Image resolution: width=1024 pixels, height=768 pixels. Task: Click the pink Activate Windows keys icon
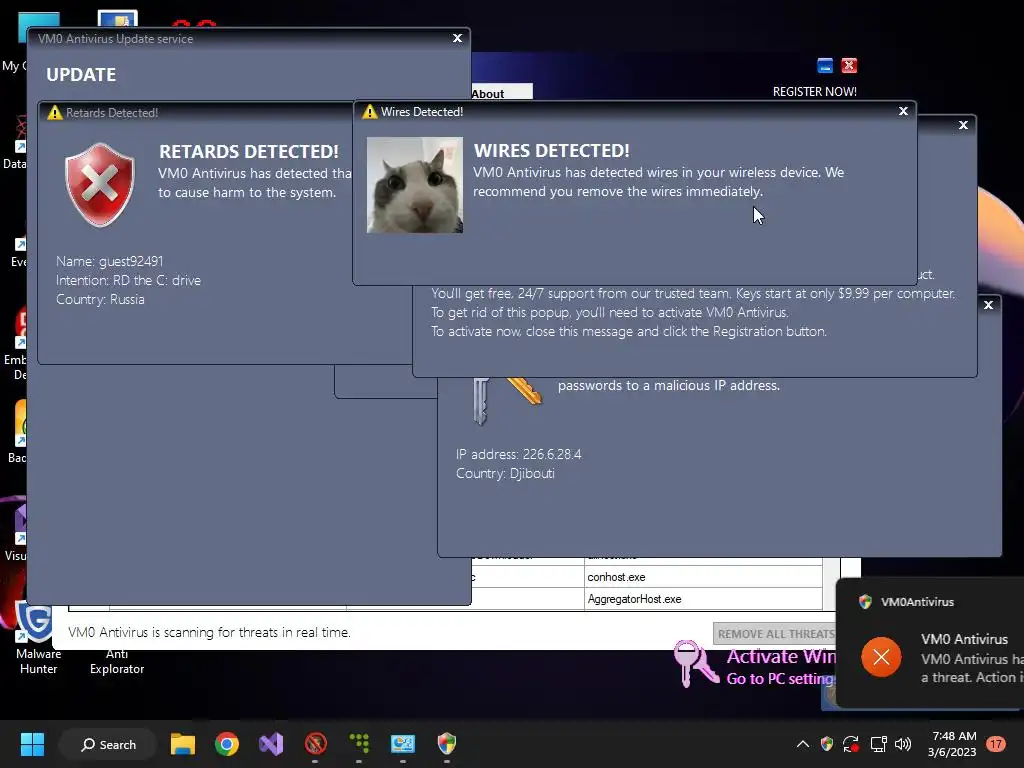coord(697,664)
